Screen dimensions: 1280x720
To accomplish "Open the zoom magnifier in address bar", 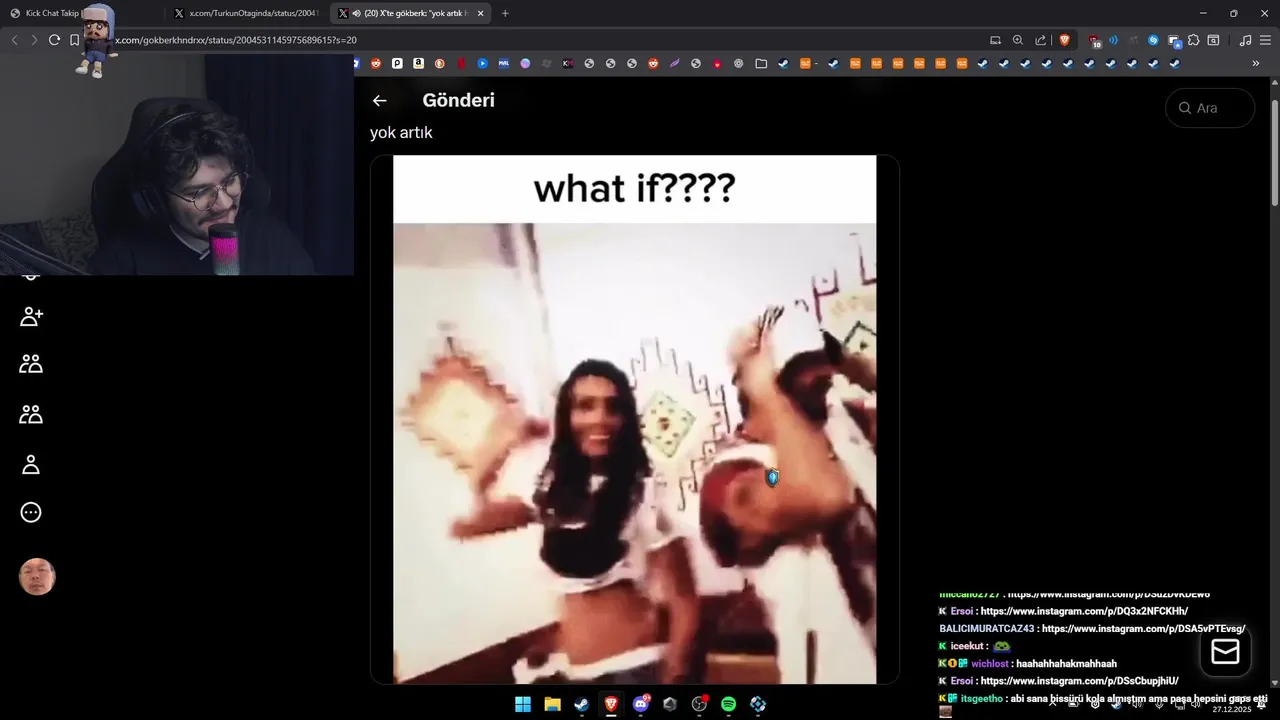I will pos(1018,40).
